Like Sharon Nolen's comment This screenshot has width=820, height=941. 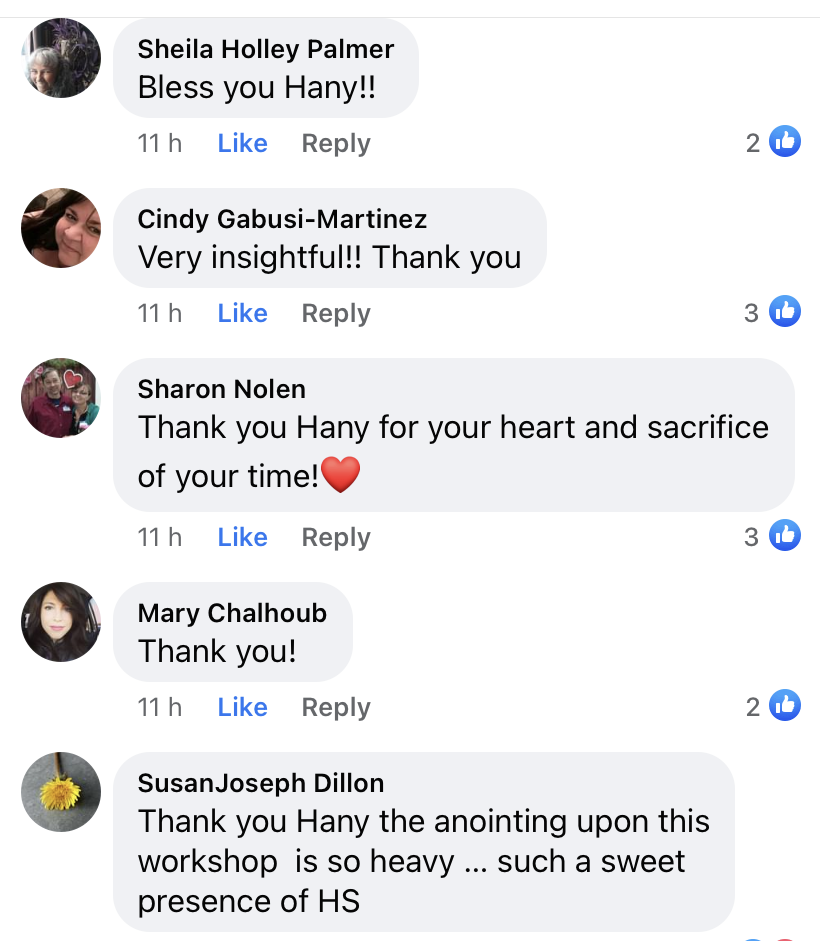point(243,537)
